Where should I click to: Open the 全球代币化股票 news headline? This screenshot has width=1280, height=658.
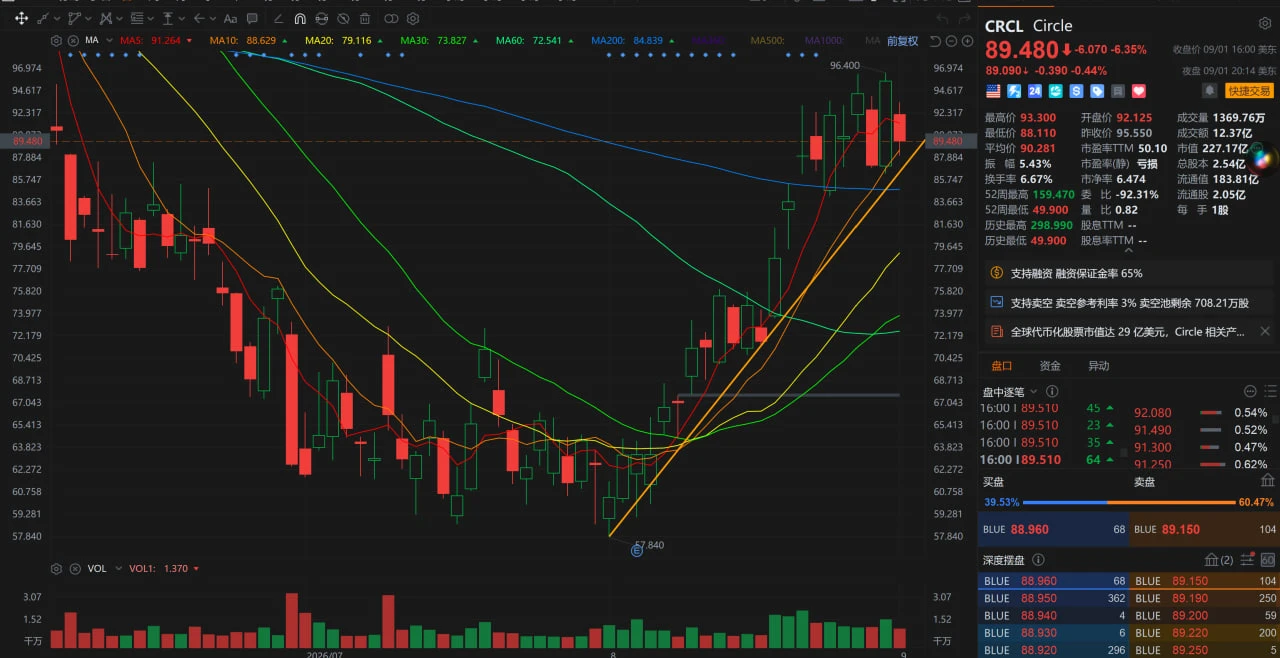(x=1127, y=331)
